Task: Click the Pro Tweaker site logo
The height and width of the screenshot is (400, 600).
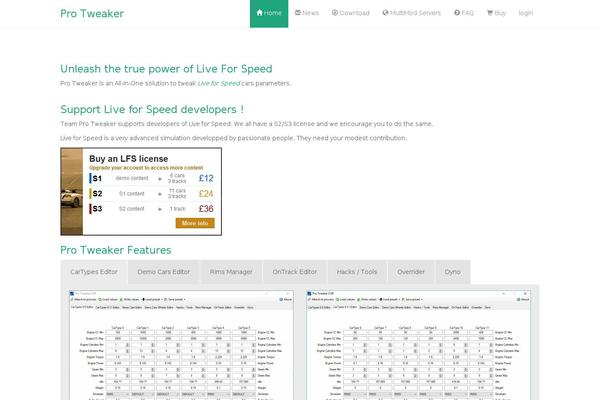Action: (x=92, y=13)
